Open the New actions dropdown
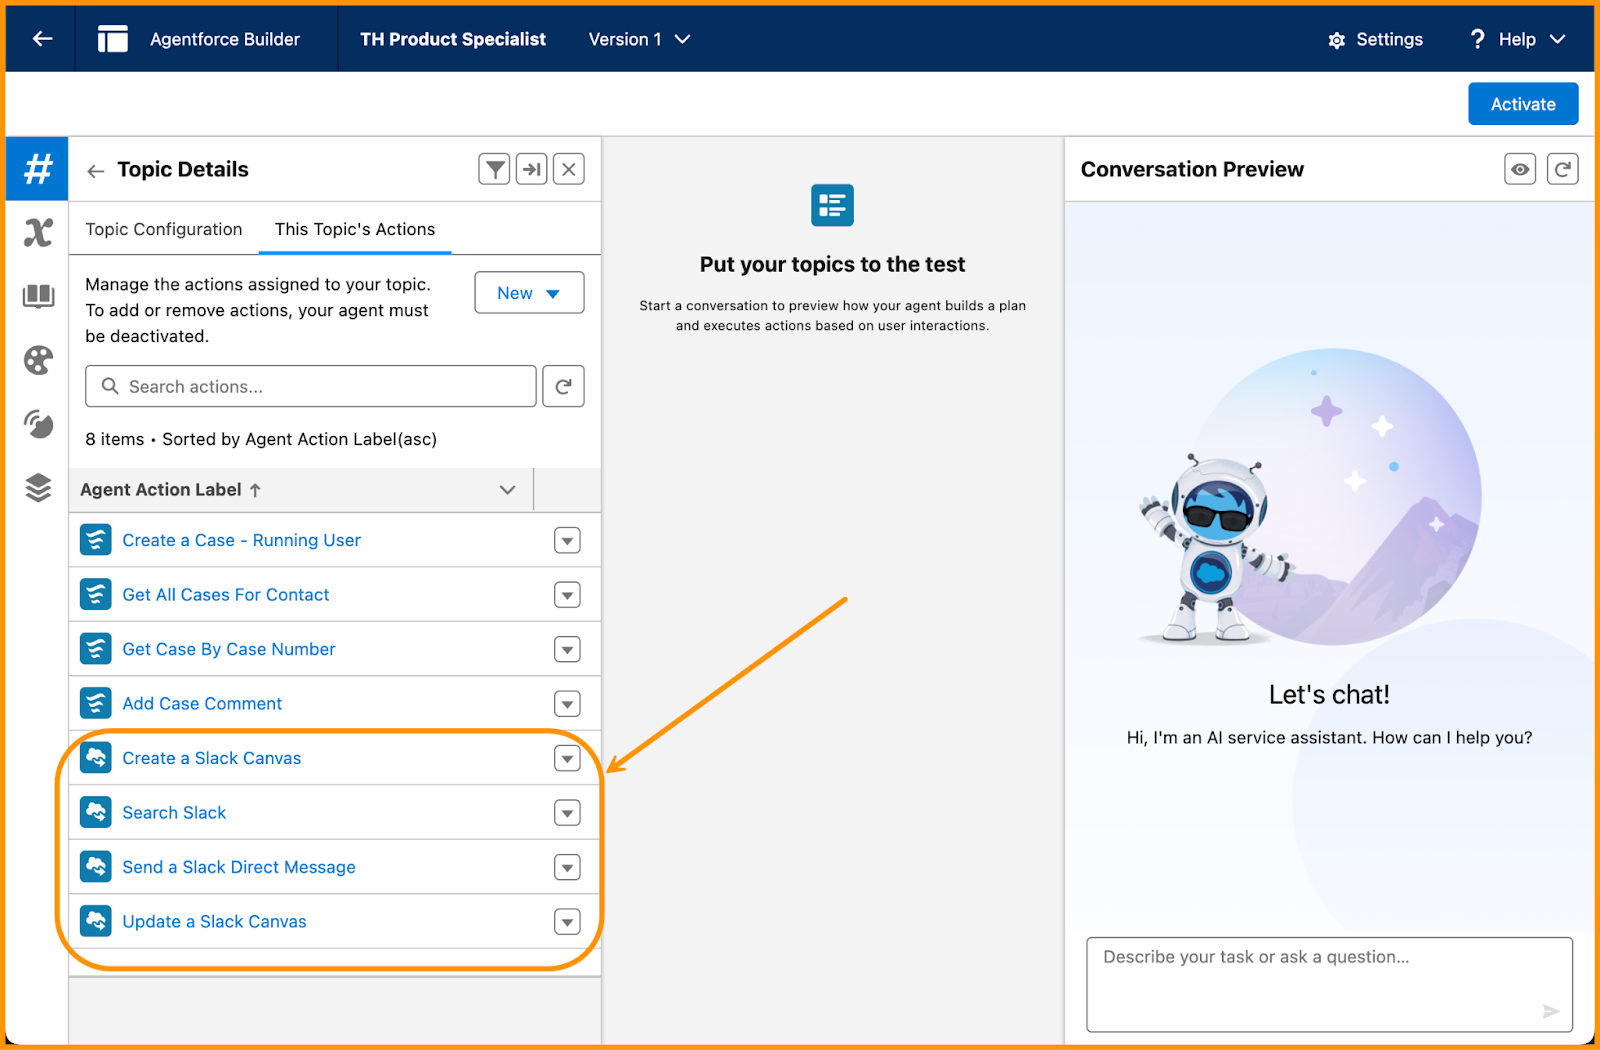The image size is (1600, 1050). coord(529,293)
